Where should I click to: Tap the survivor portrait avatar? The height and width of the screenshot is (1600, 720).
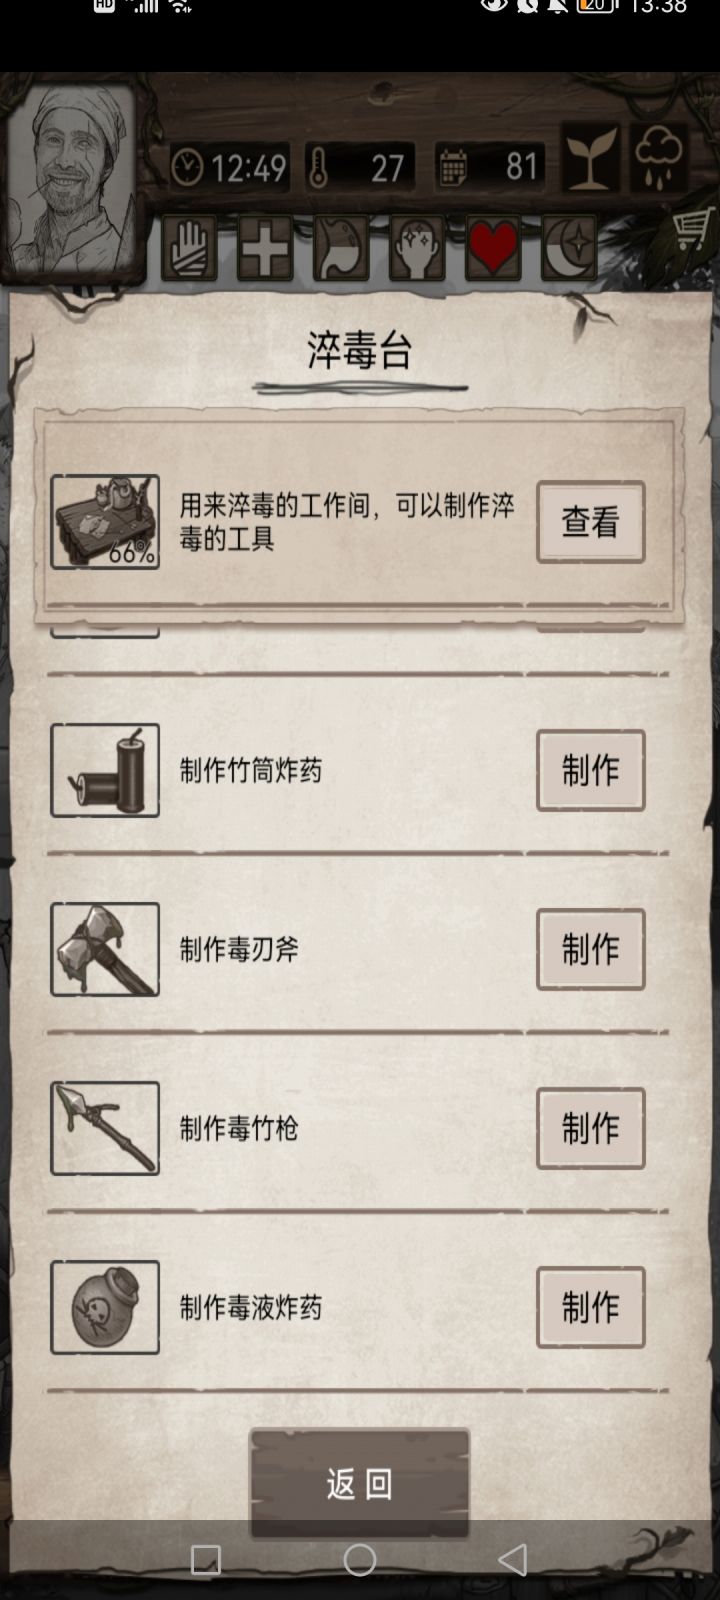click(x=70, y=178)
